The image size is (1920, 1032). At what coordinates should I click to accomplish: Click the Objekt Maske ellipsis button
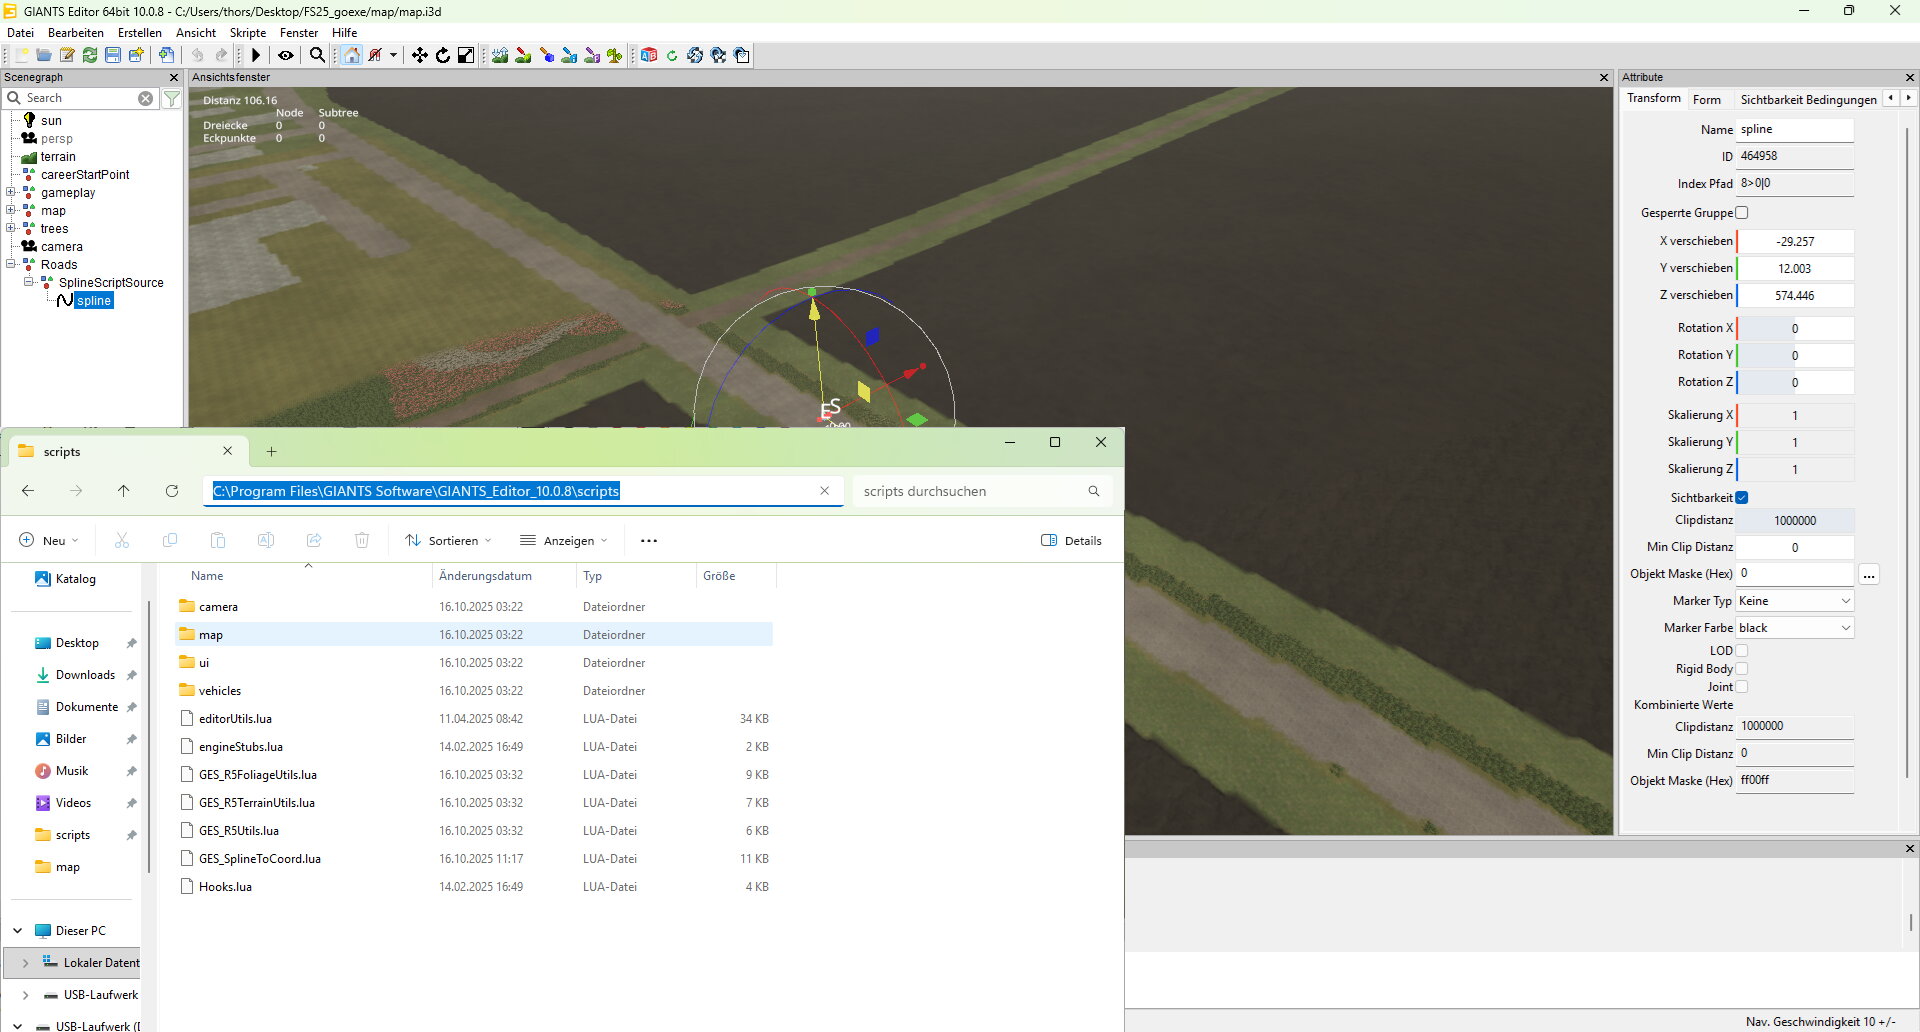[1869, 575]
